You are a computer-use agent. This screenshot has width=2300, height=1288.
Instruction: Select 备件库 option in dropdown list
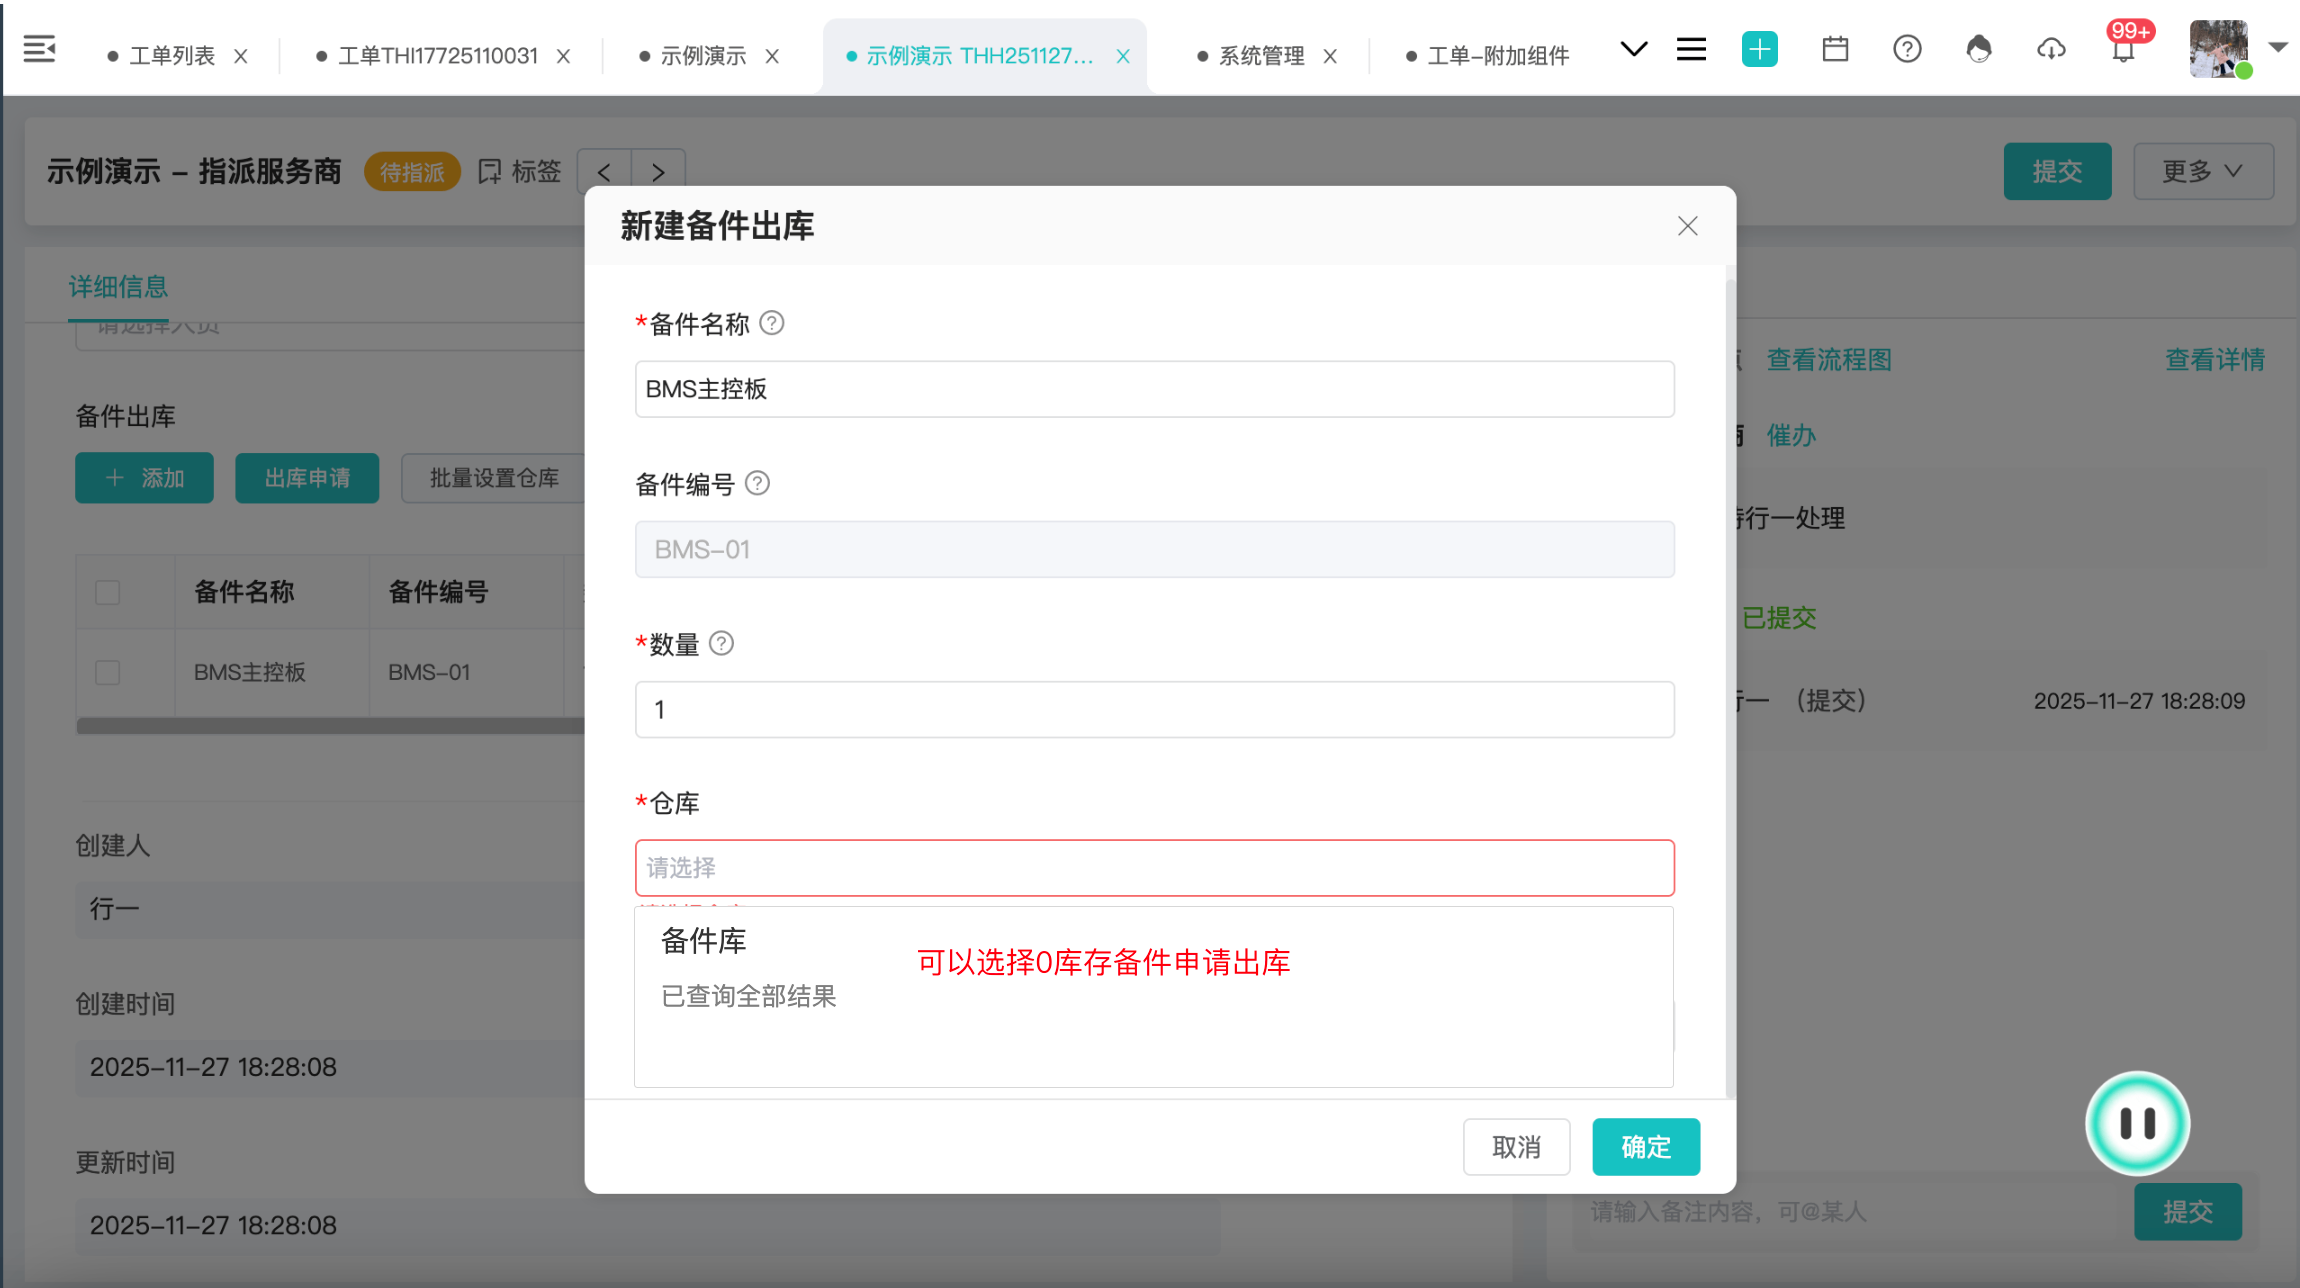pyautogui.click(x=704, y=941)
